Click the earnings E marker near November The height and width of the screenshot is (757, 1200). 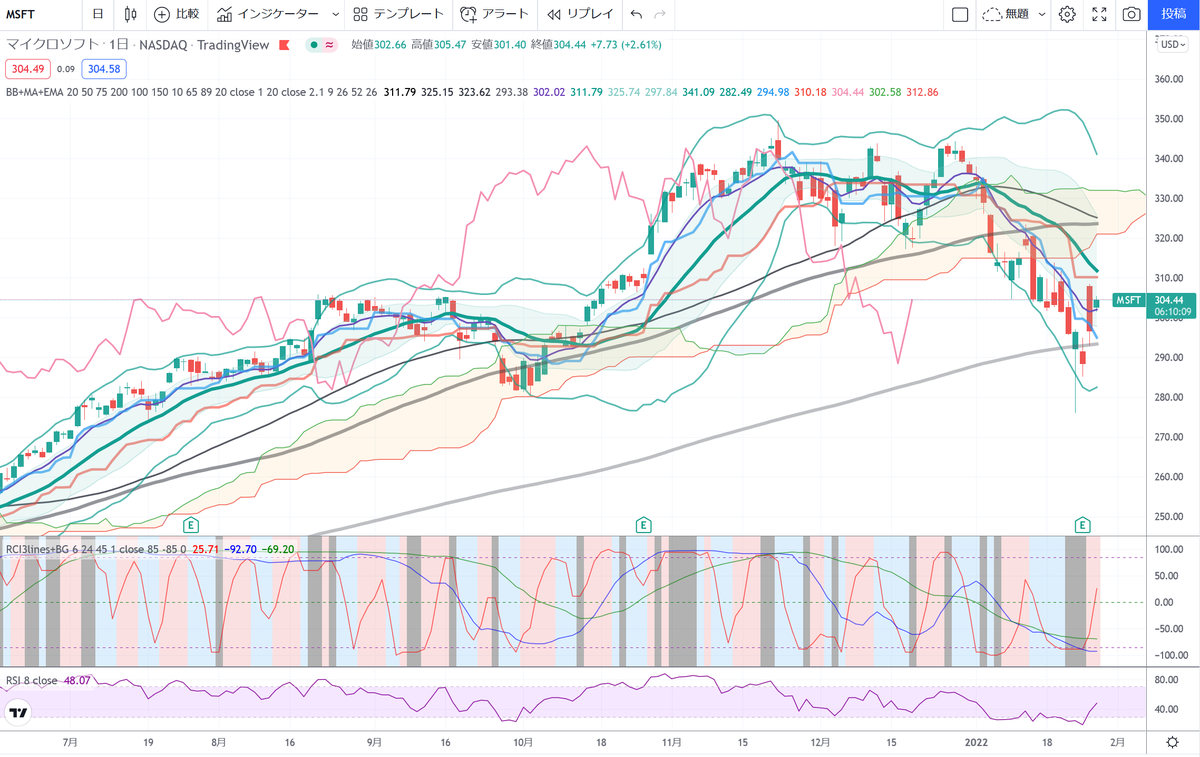[x=643, y=524]
